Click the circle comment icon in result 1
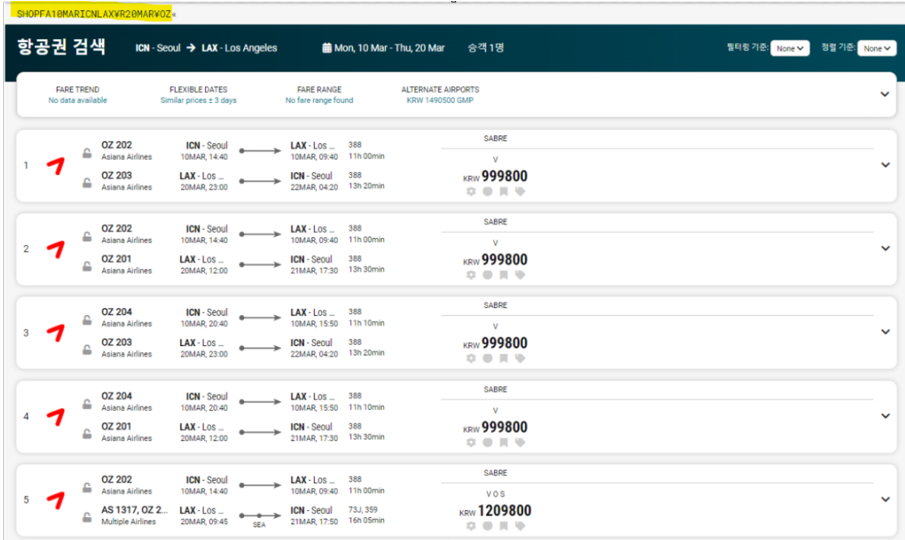This screenshot has width=905, height=540. [488, 192]
